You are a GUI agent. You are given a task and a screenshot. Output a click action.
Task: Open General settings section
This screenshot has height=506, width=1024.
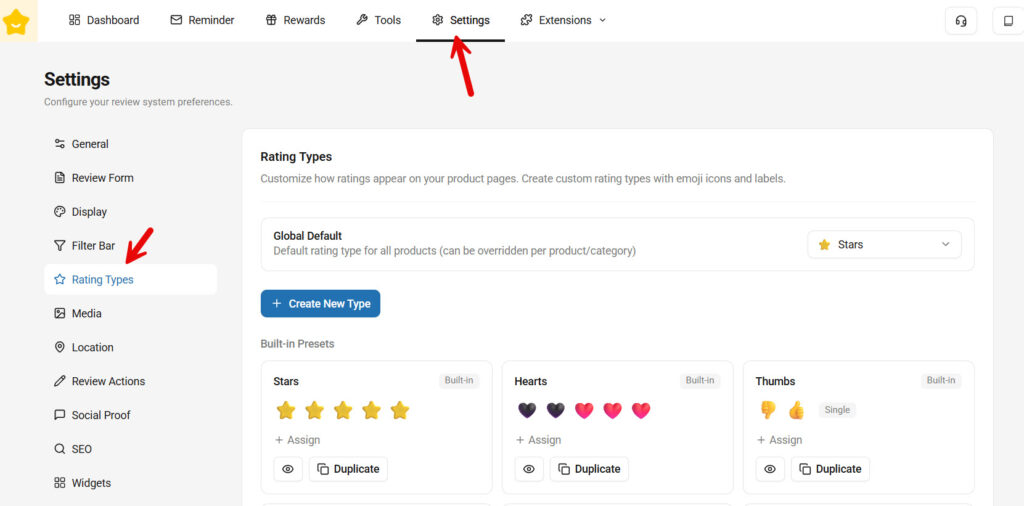coord(131,144)
